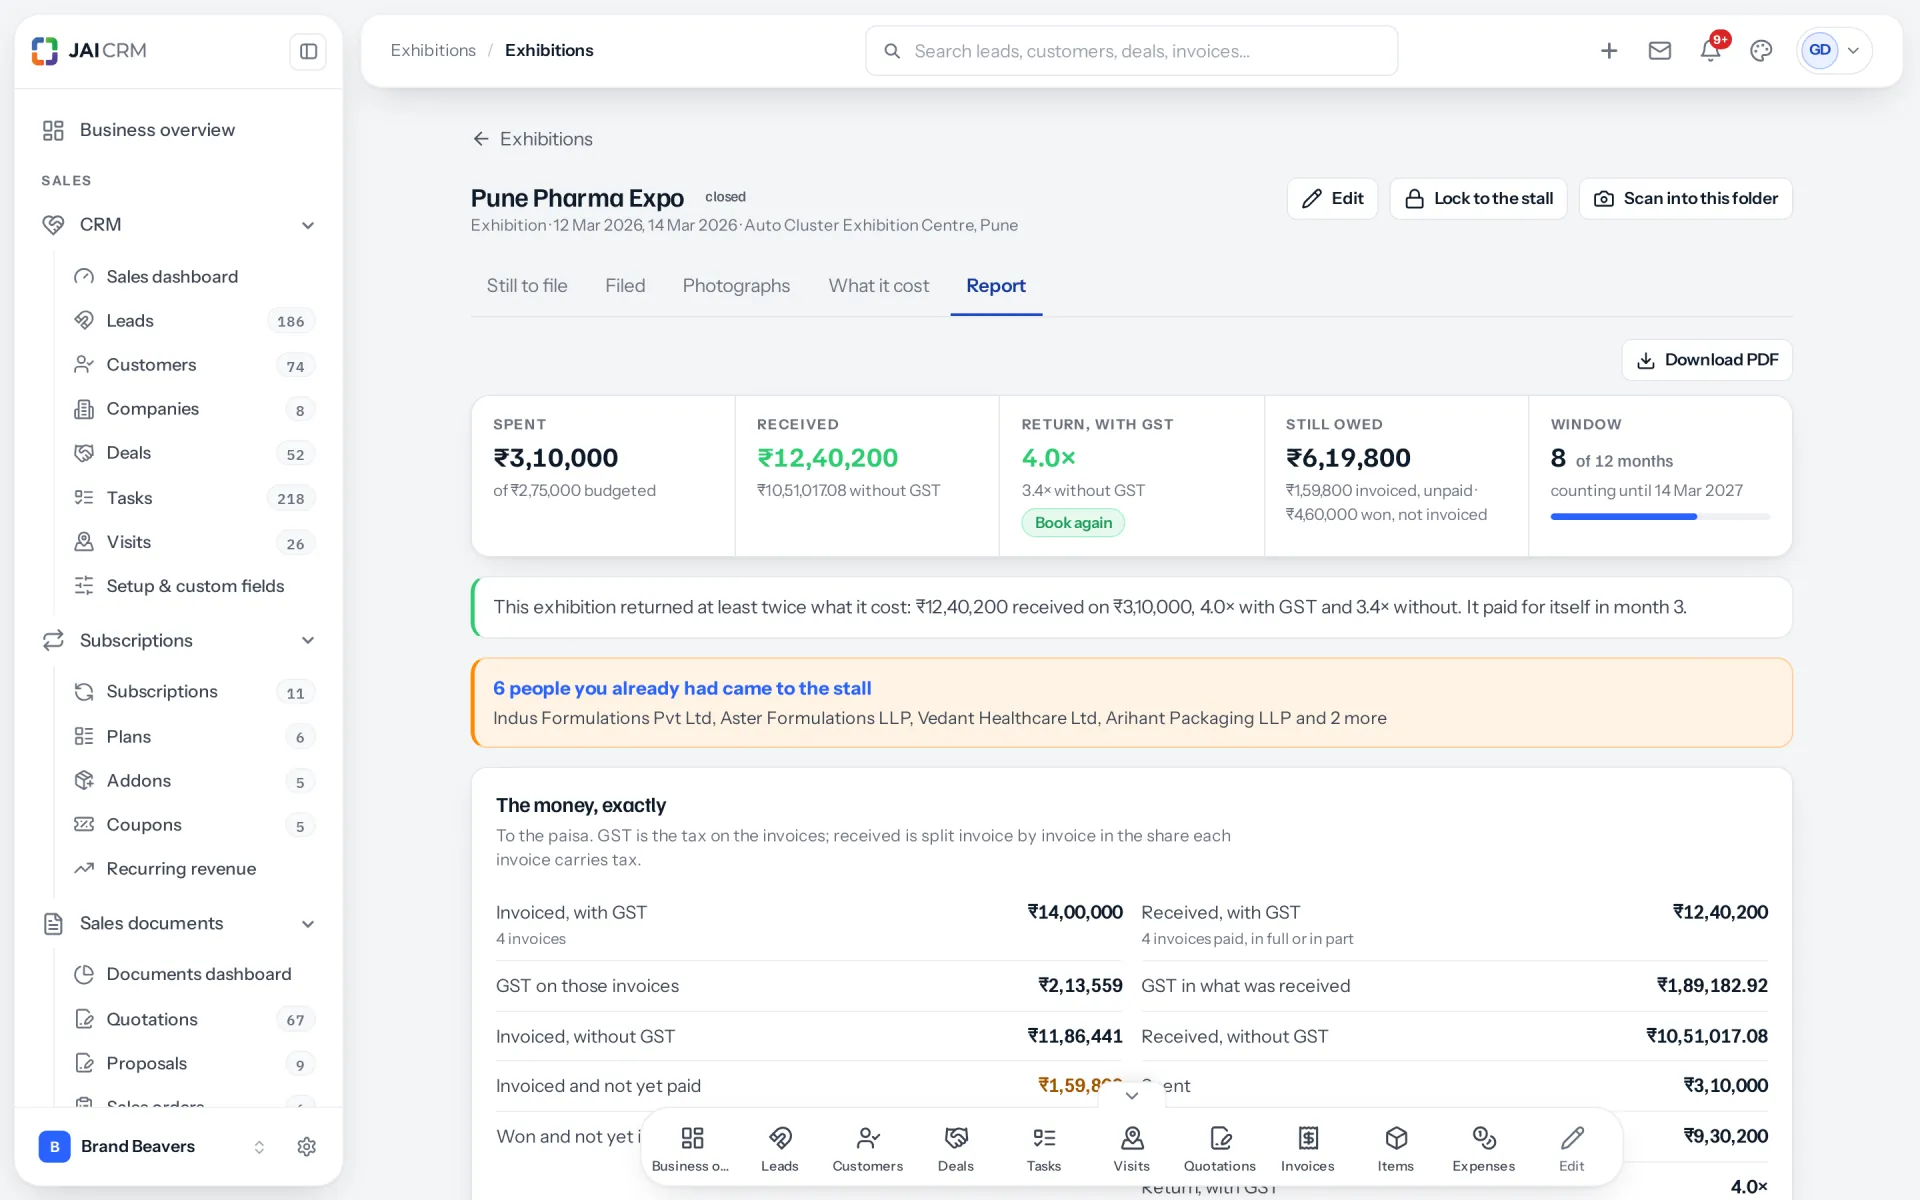Open Deals in bottom dock
Viewport: 1920px width, 1200px height.
click(x=956, y=1148)
